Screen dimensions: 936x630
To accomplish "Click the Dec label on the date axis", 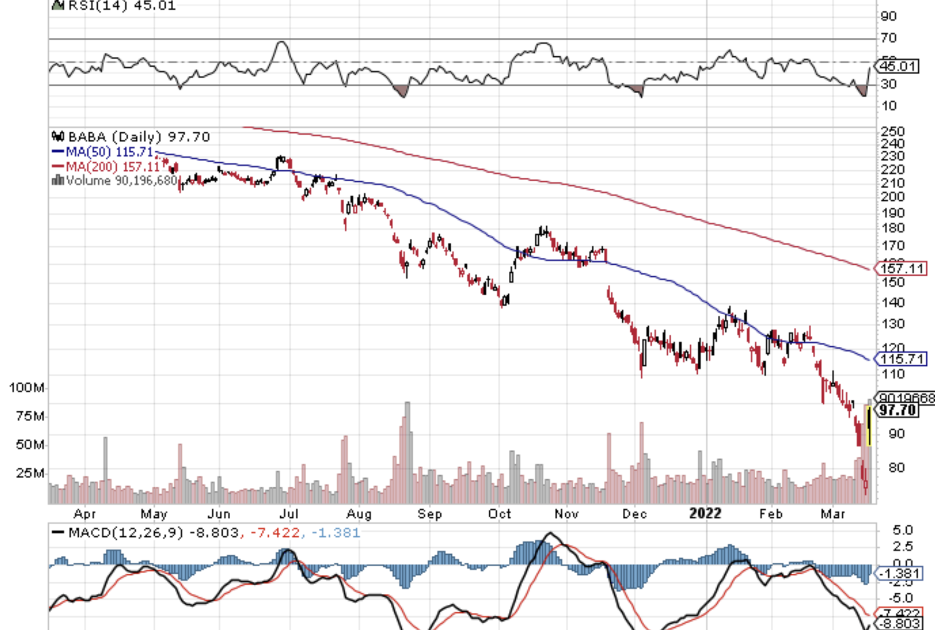I will click(x=633, y=513).
